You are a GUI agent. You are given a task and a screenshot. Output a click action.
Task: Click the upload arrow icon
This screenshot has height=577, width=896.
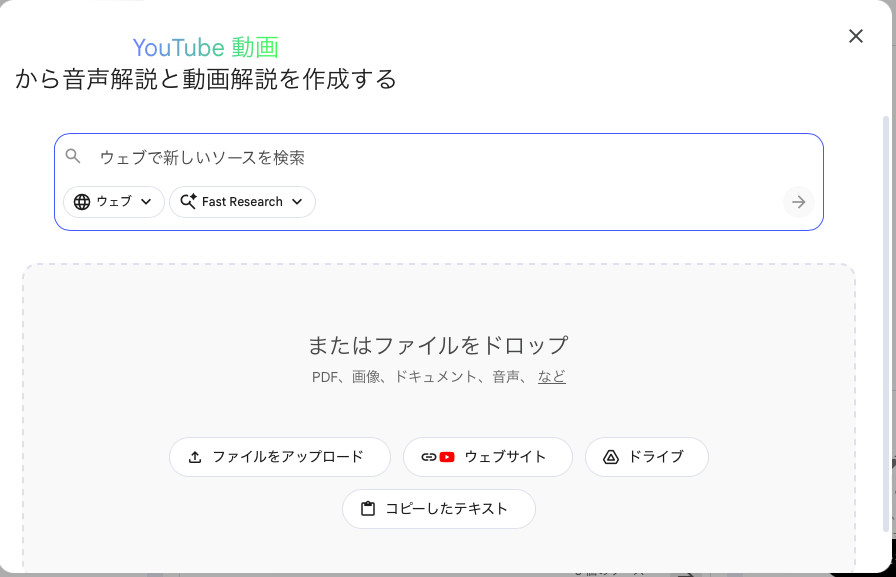pos(195,457)
